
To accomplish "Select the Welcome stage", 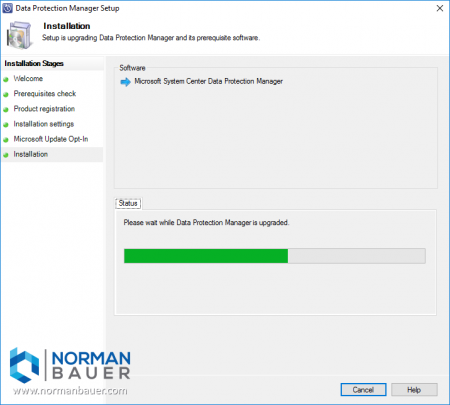I will pyautogui.click(x=28, y=79).
